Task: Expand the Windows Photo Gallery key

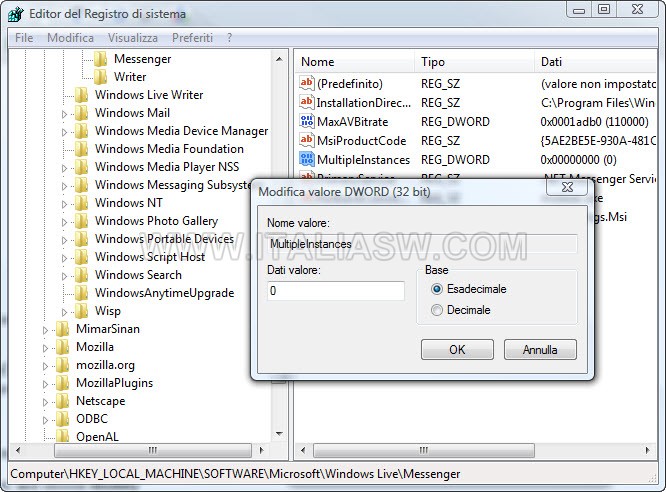Action: (64, 222)
